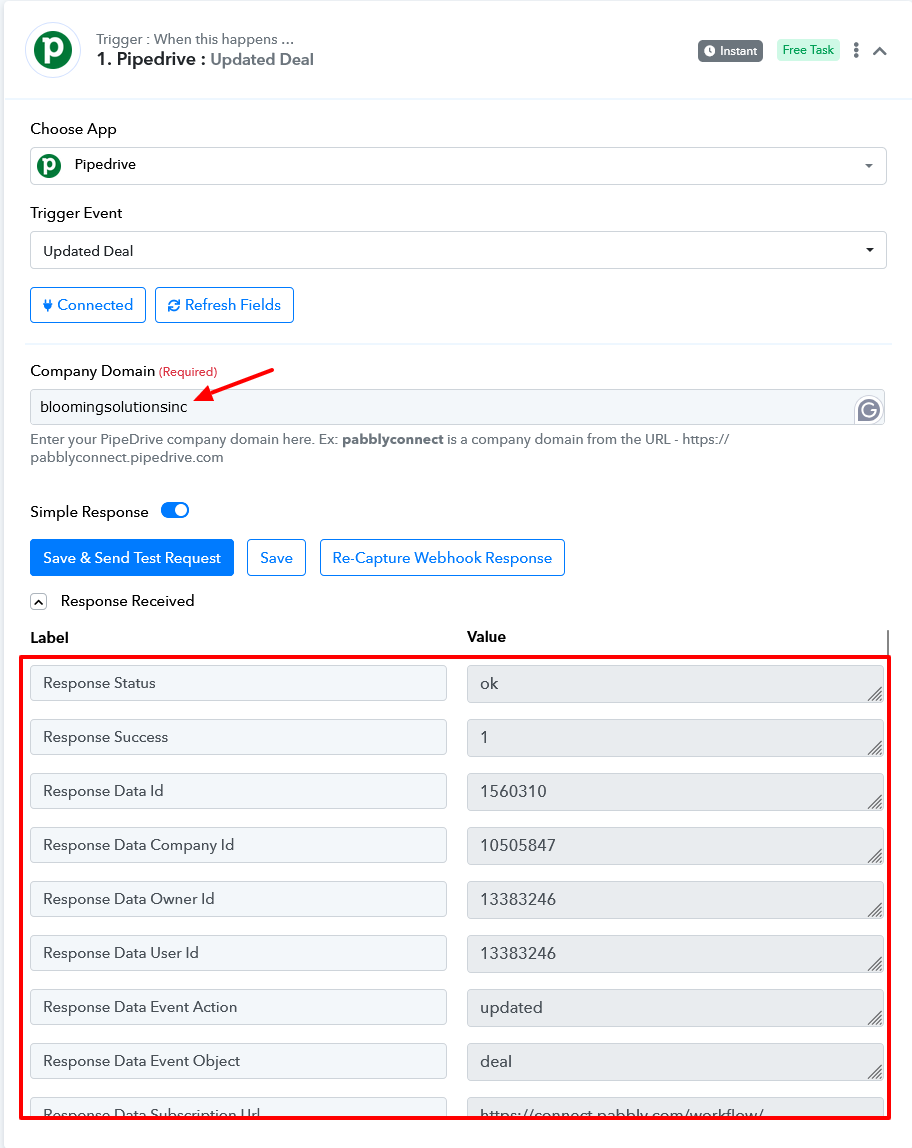This screenshot has height=1148, width=912.
Task: Click the Grammarly icon in the domain field
Action: coord(869,410)
